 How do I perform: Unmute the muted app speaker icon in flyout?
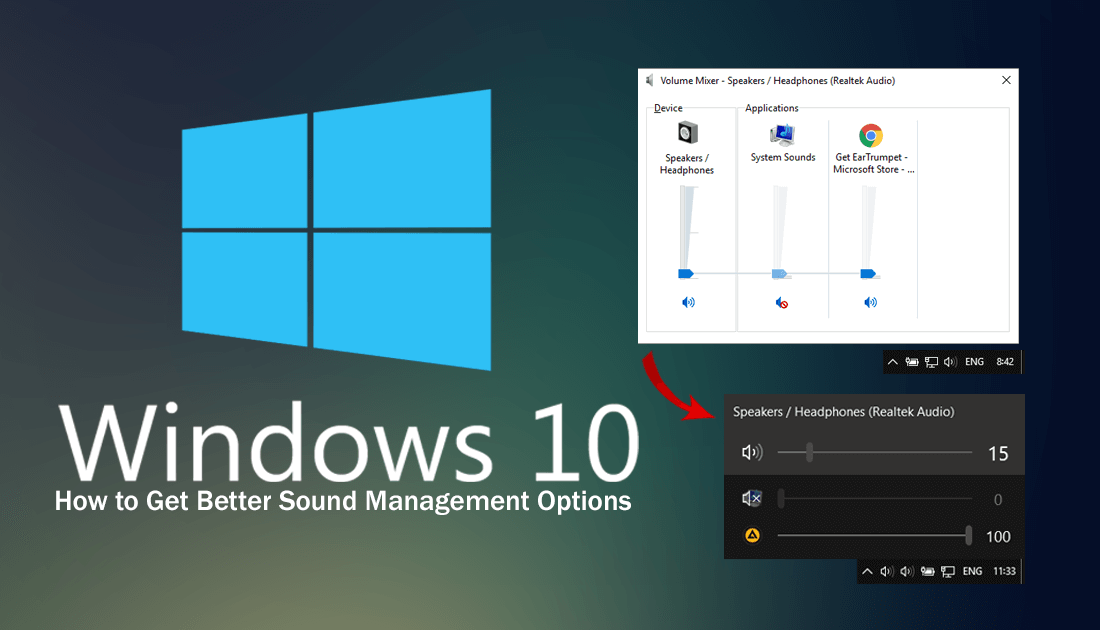pyautogui.click(x=751, y=498)
